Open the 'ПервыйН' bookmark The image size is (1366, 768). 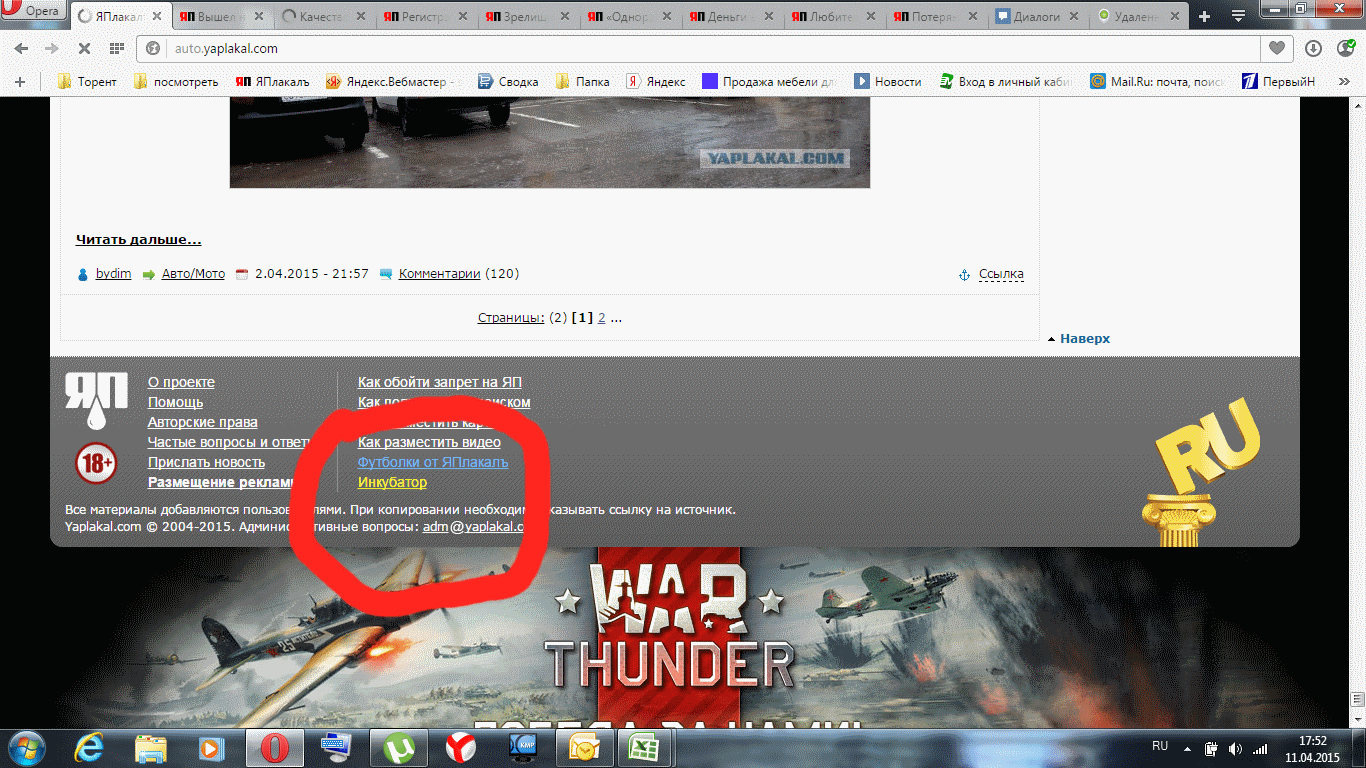click(1278, 82)
